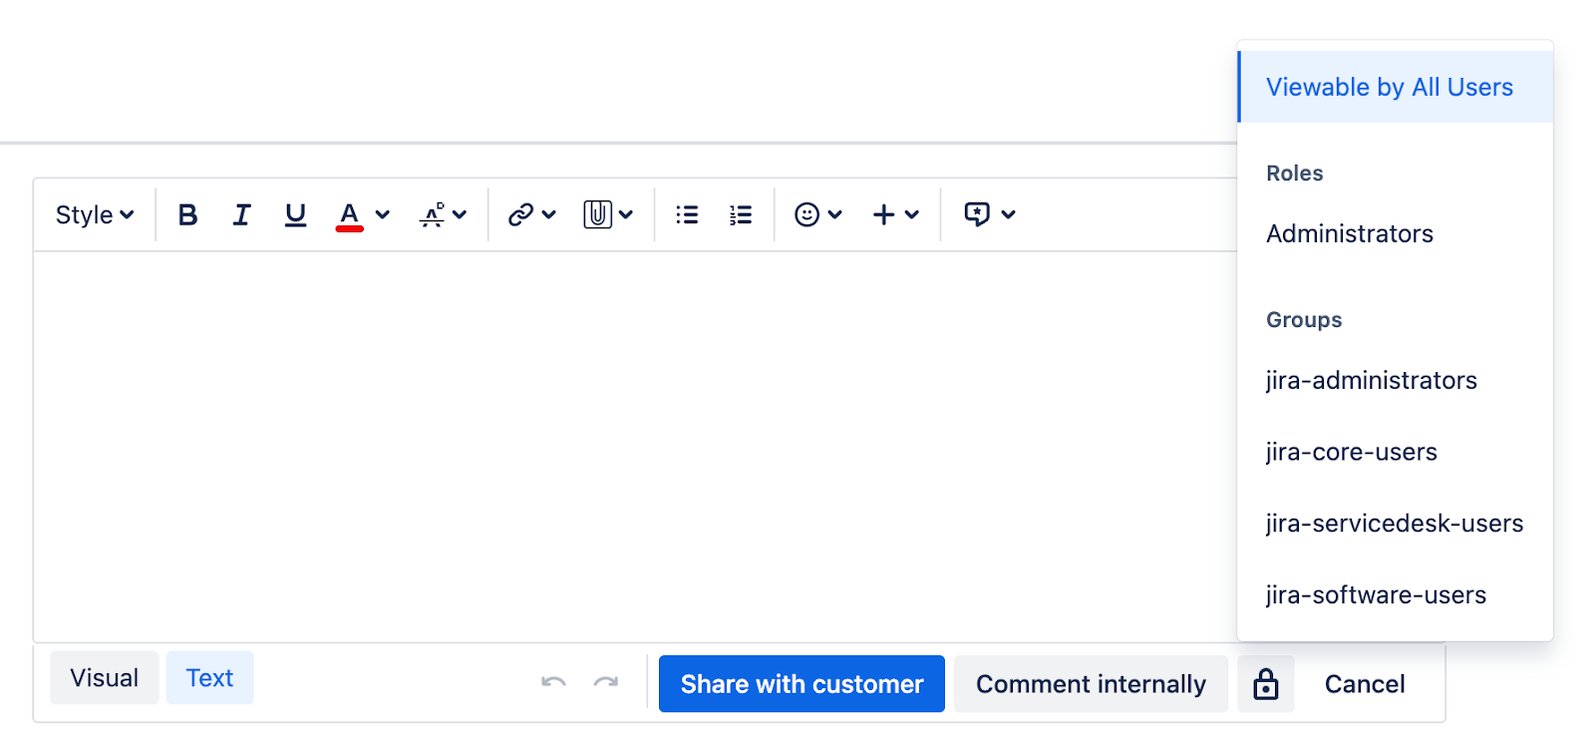Open the Style dropdown
This screenshot has width=1595, height=742.
[94, 215]
